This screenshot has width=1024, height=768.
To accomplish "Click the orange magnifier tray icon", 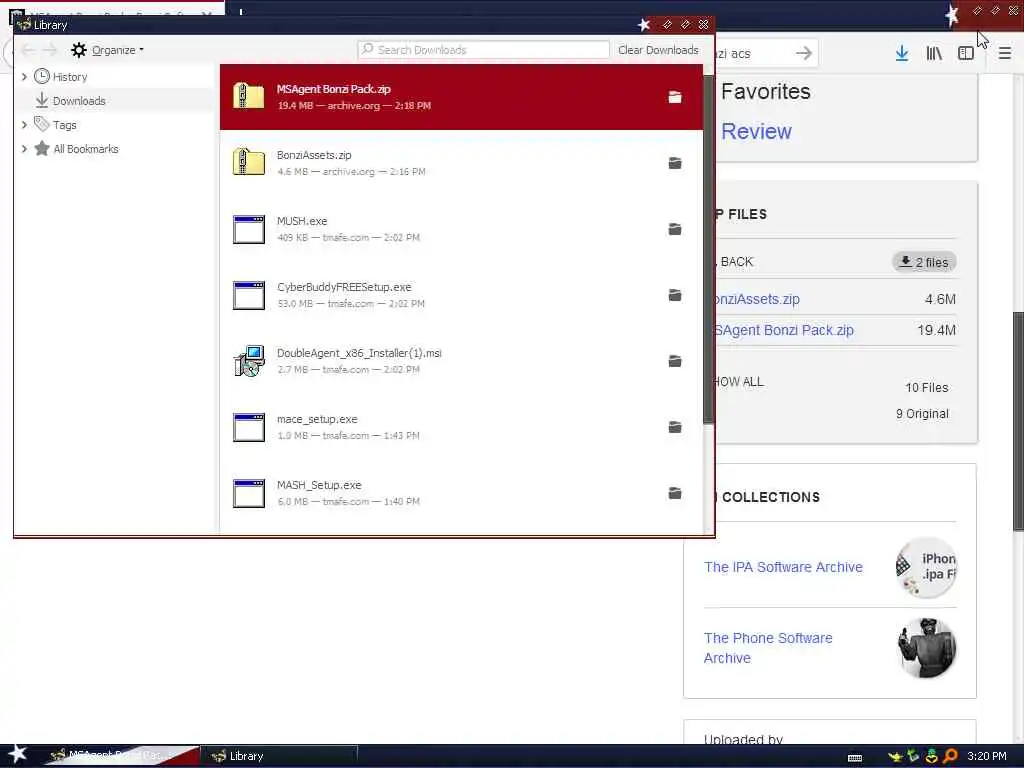I will pos(951,756).
